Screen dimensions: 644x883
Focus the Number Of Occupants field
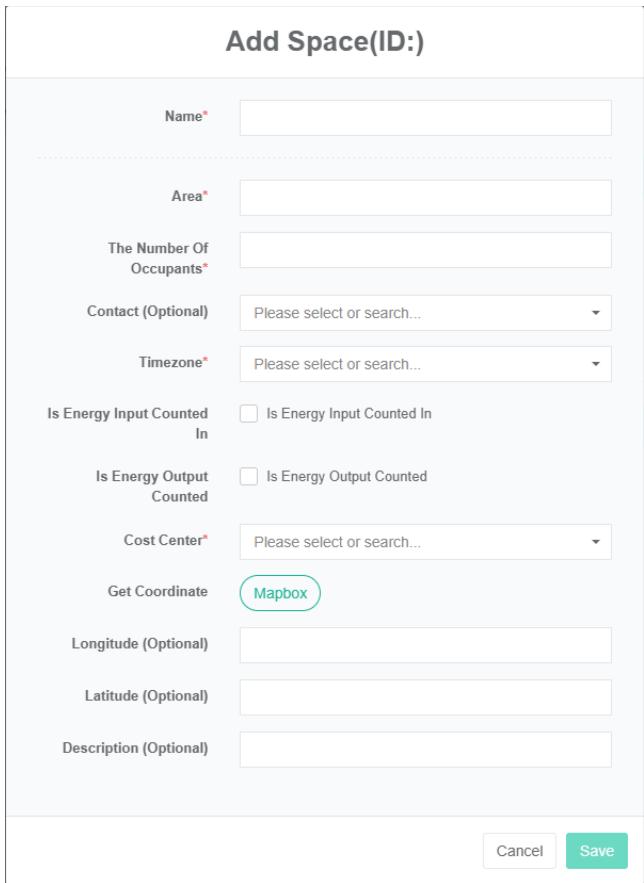click(x=425, y=250)
